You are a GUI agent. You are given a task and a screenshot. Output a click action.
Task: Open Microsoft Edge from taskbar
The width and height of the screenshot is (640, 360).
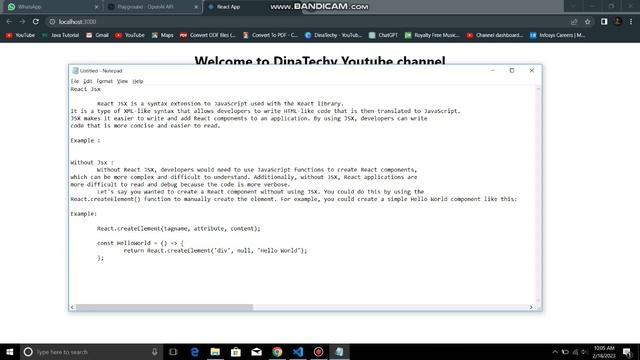click(195, 352)
